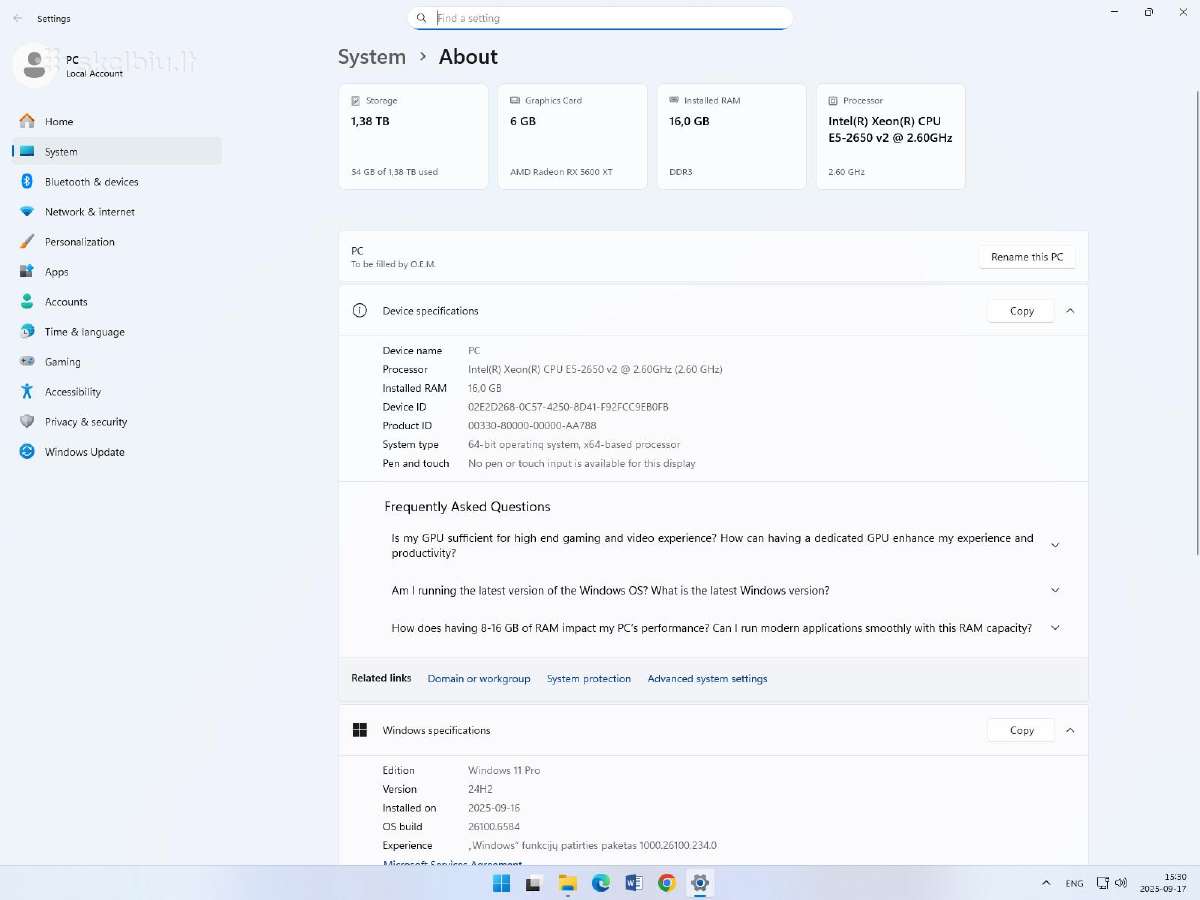Click the Device specifications info icon
The image size is (1200, 900).
point(360,311)
